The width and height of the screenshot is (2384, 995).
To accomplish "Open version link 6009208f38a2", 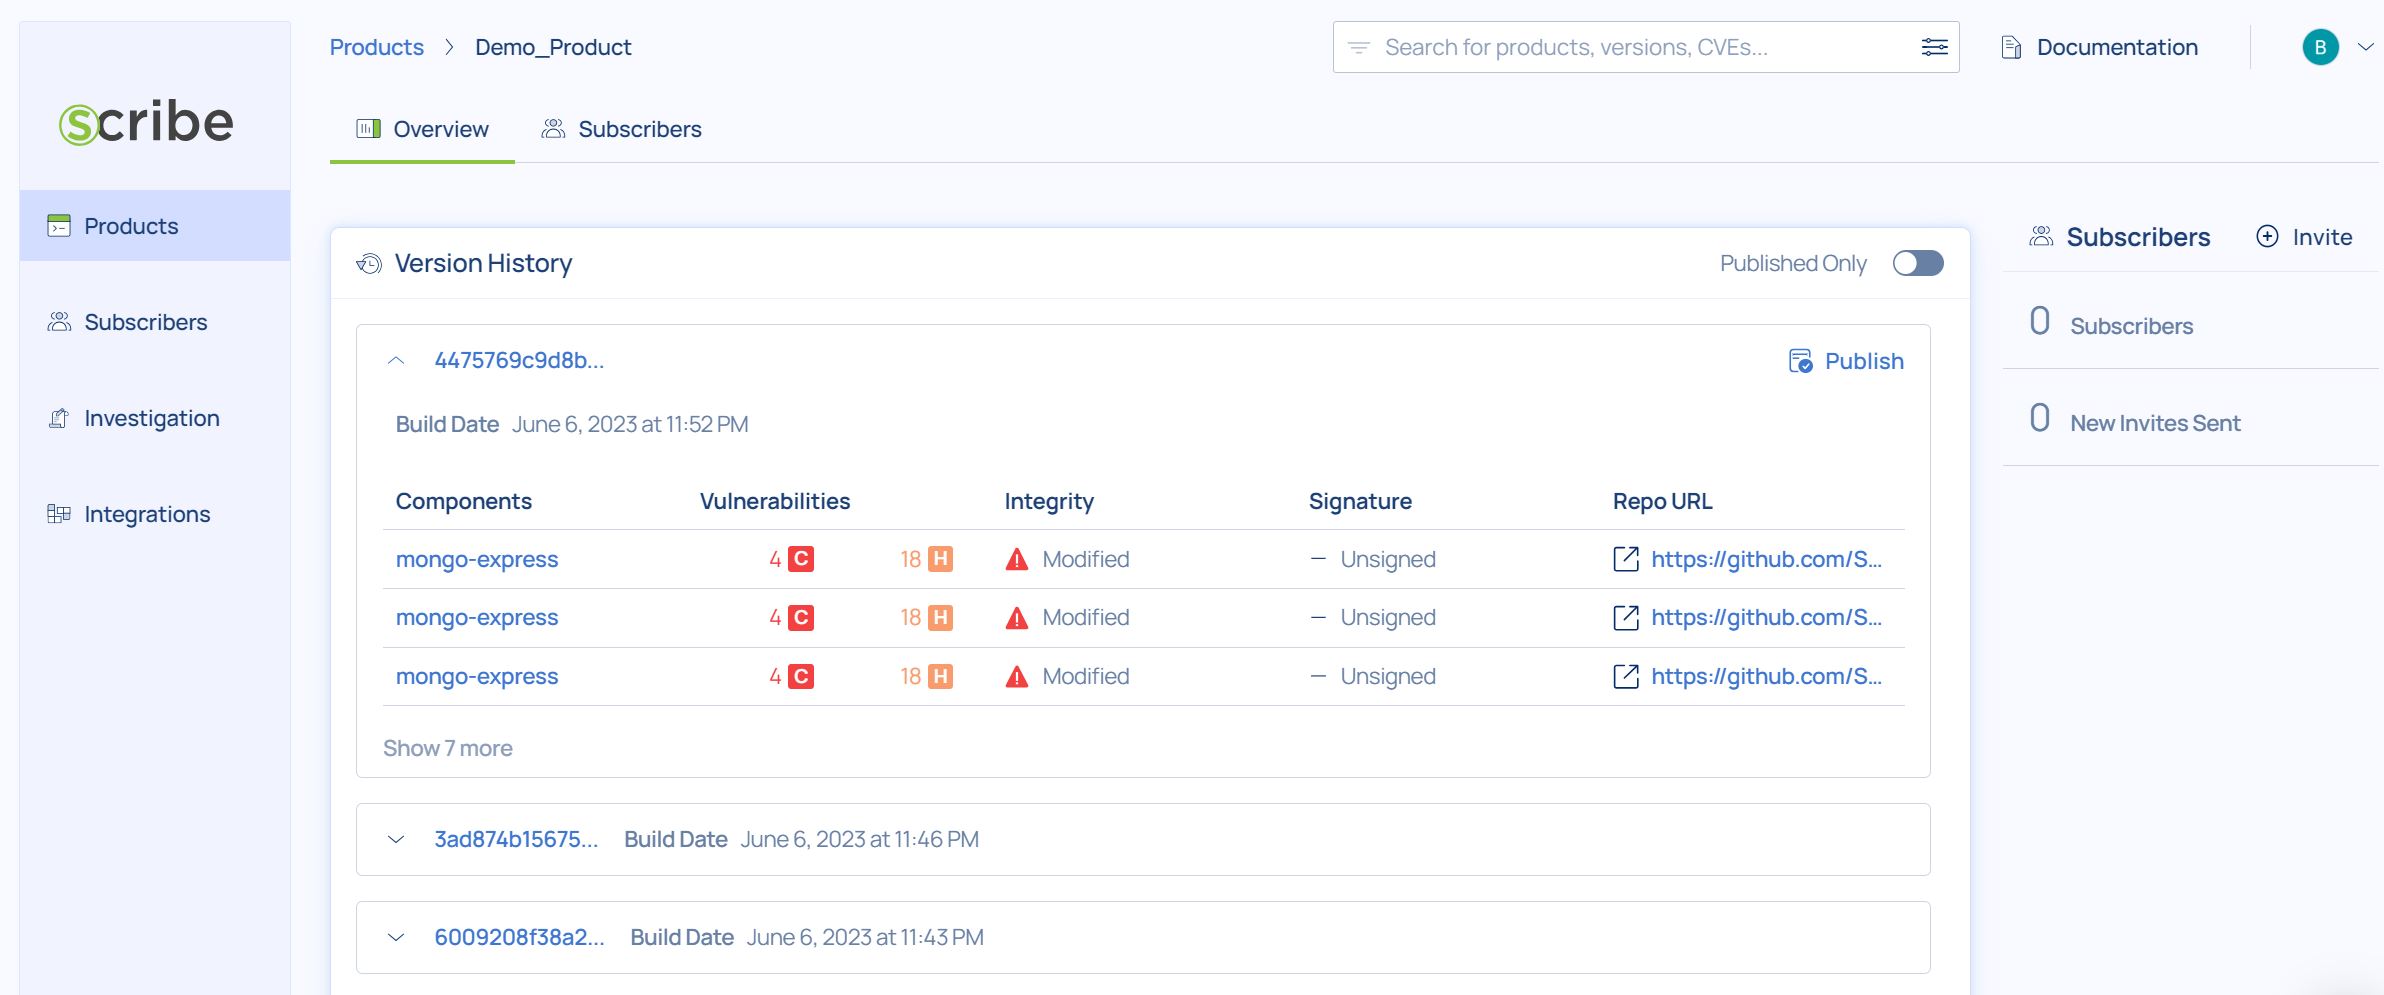I will click(x=519, y=937).
